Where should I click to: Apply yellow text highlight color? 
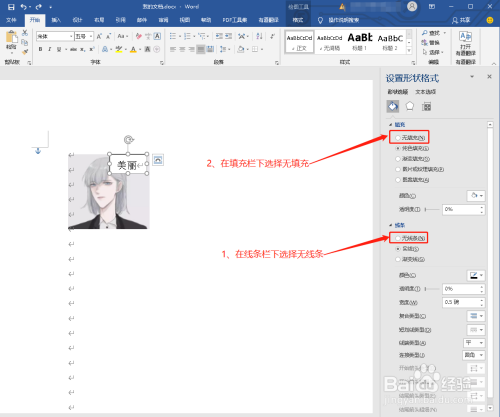point(119,49)
